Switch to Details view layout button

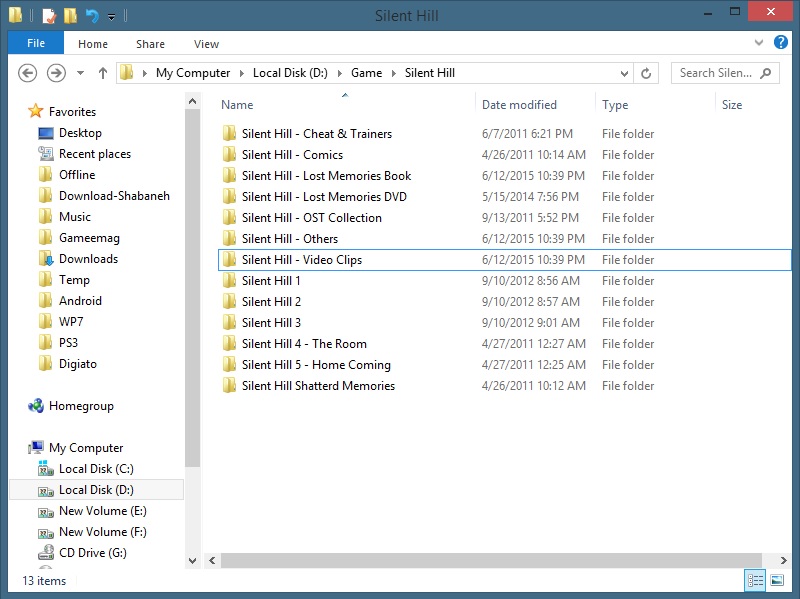[x=756, y=581]
